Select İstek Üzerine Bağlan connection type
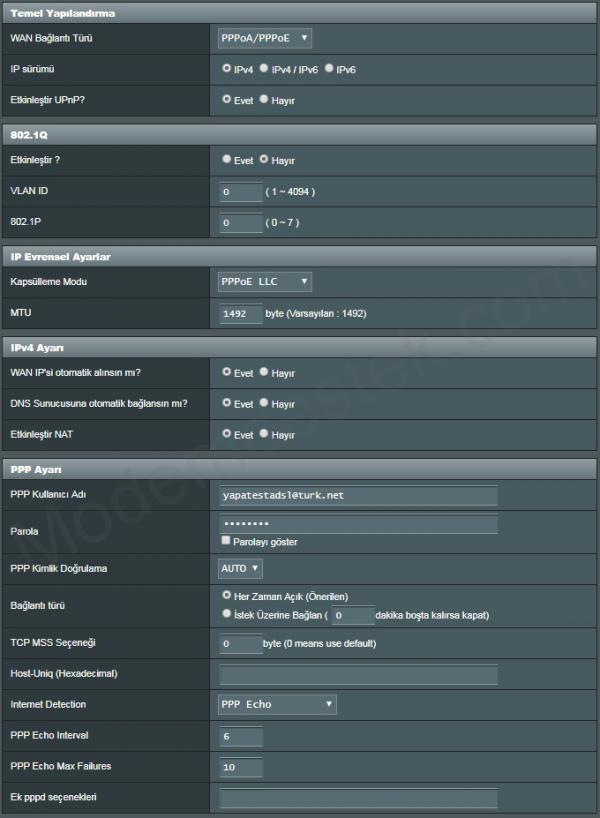 click(227, 615)
